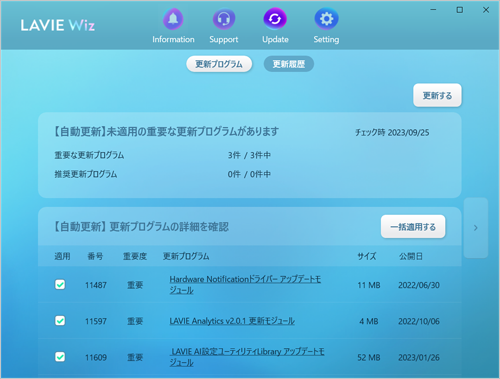Select the 52 MB size value
The image size is (500, 379).
(x=369, y=358)
